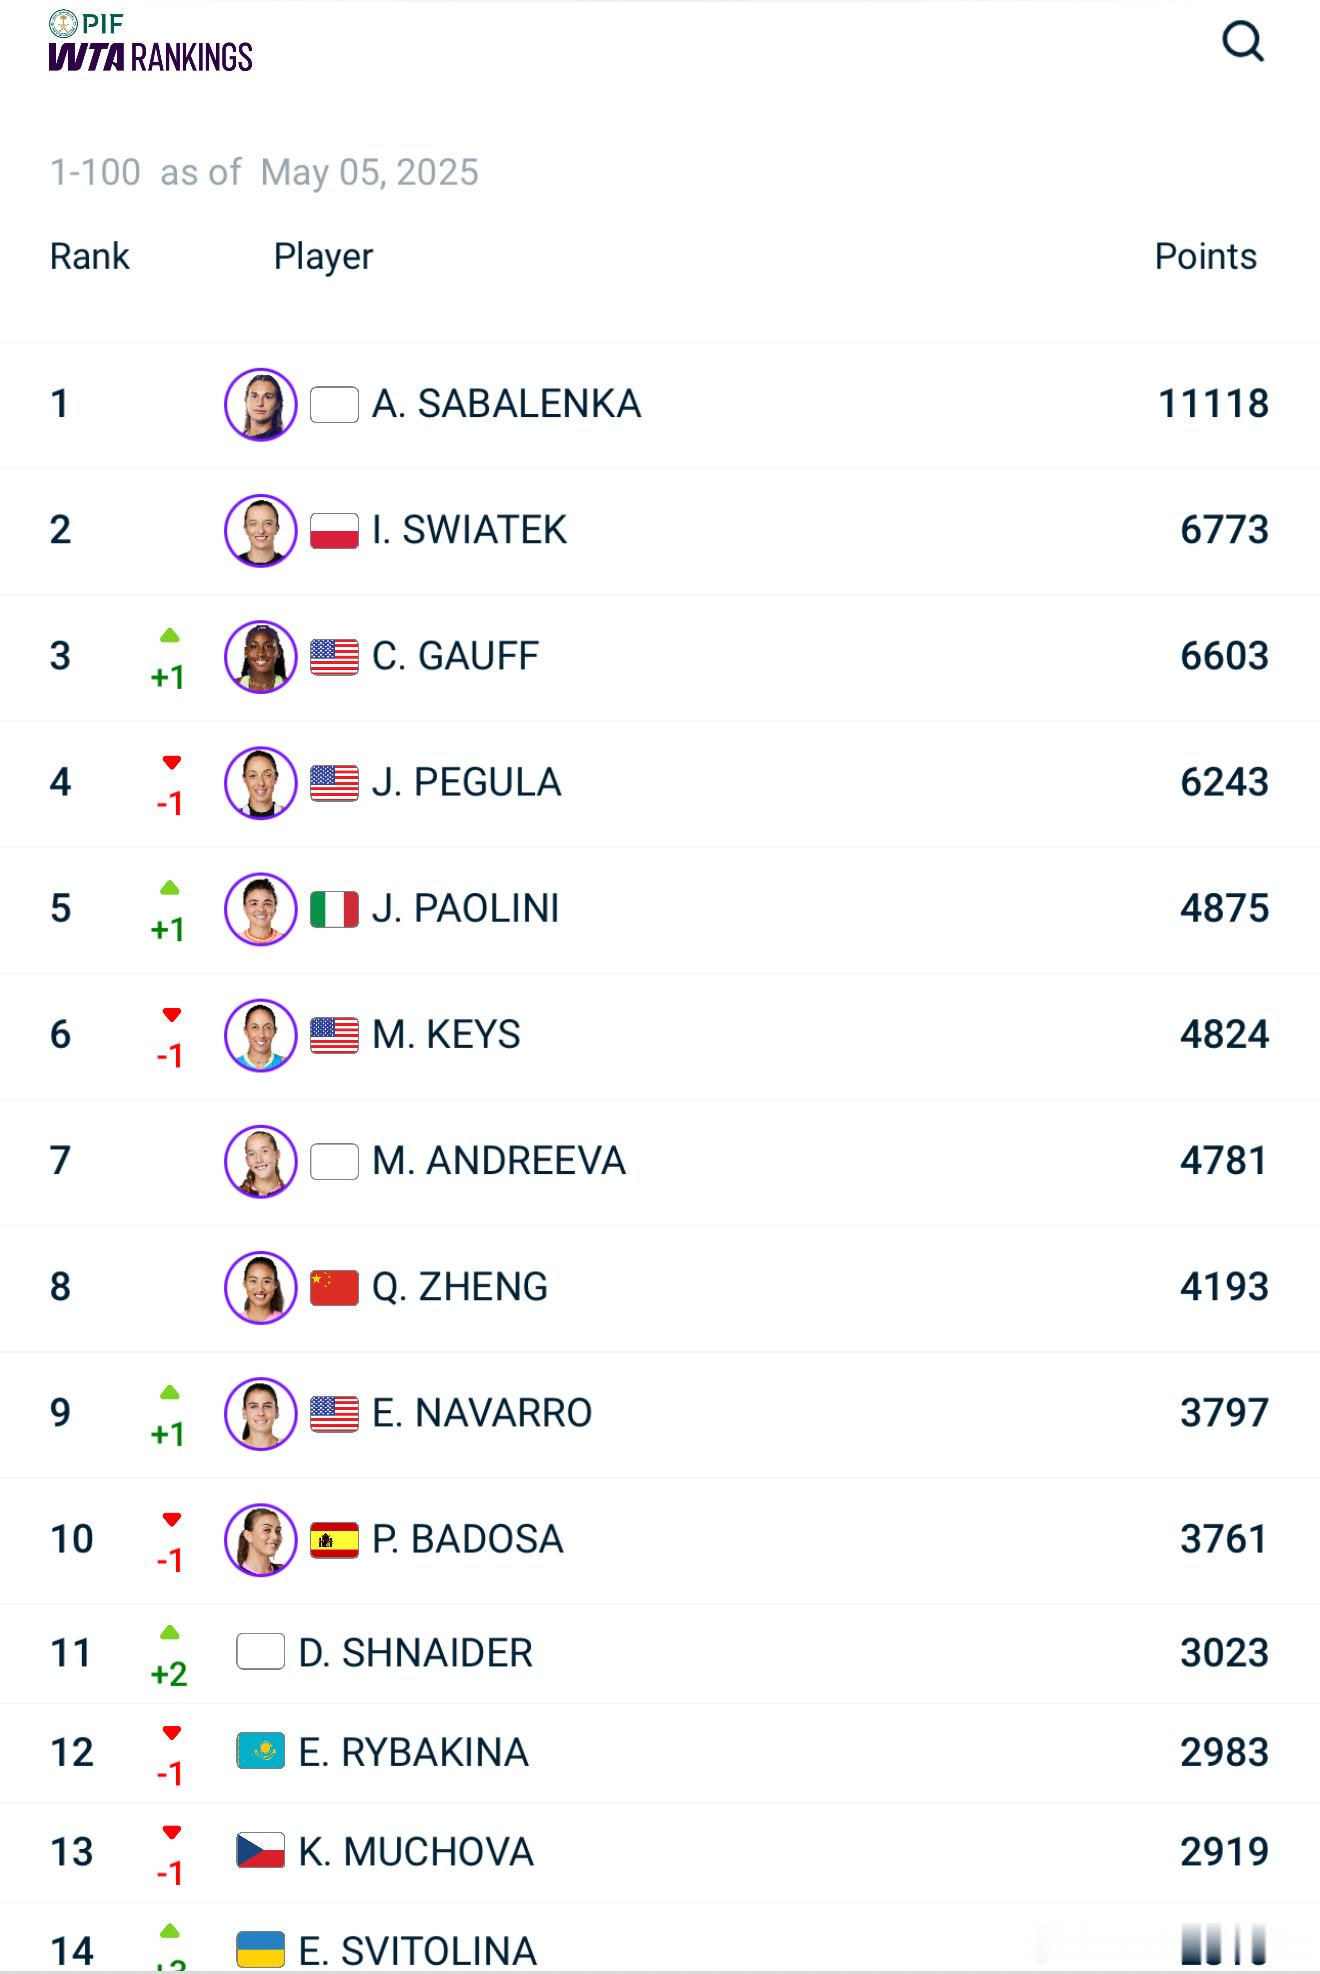
Task: Tap I. Swiatek's Poland flag icon
Action: click(x=334, y=530)
